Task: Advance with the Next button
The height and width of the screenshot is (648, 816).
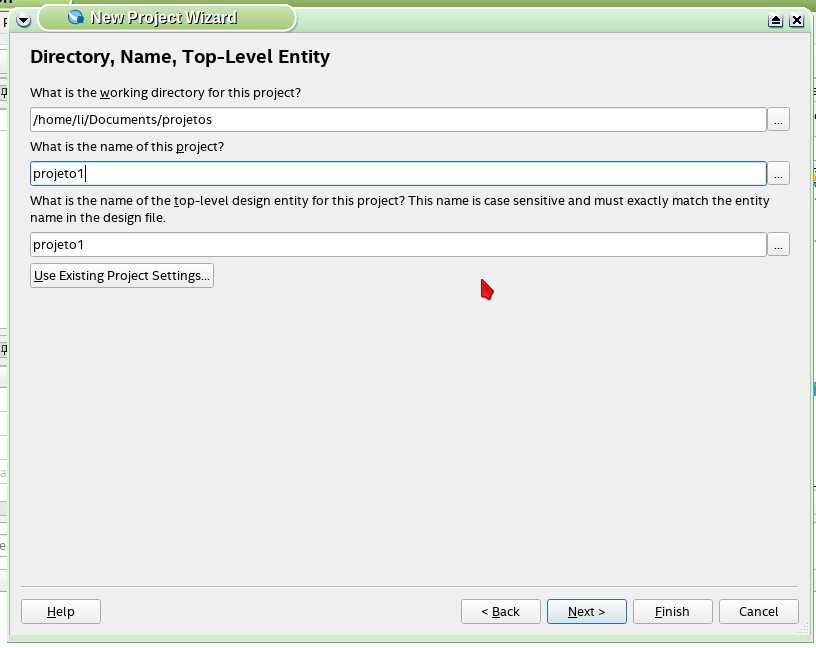Action: (x=586, y=611)
